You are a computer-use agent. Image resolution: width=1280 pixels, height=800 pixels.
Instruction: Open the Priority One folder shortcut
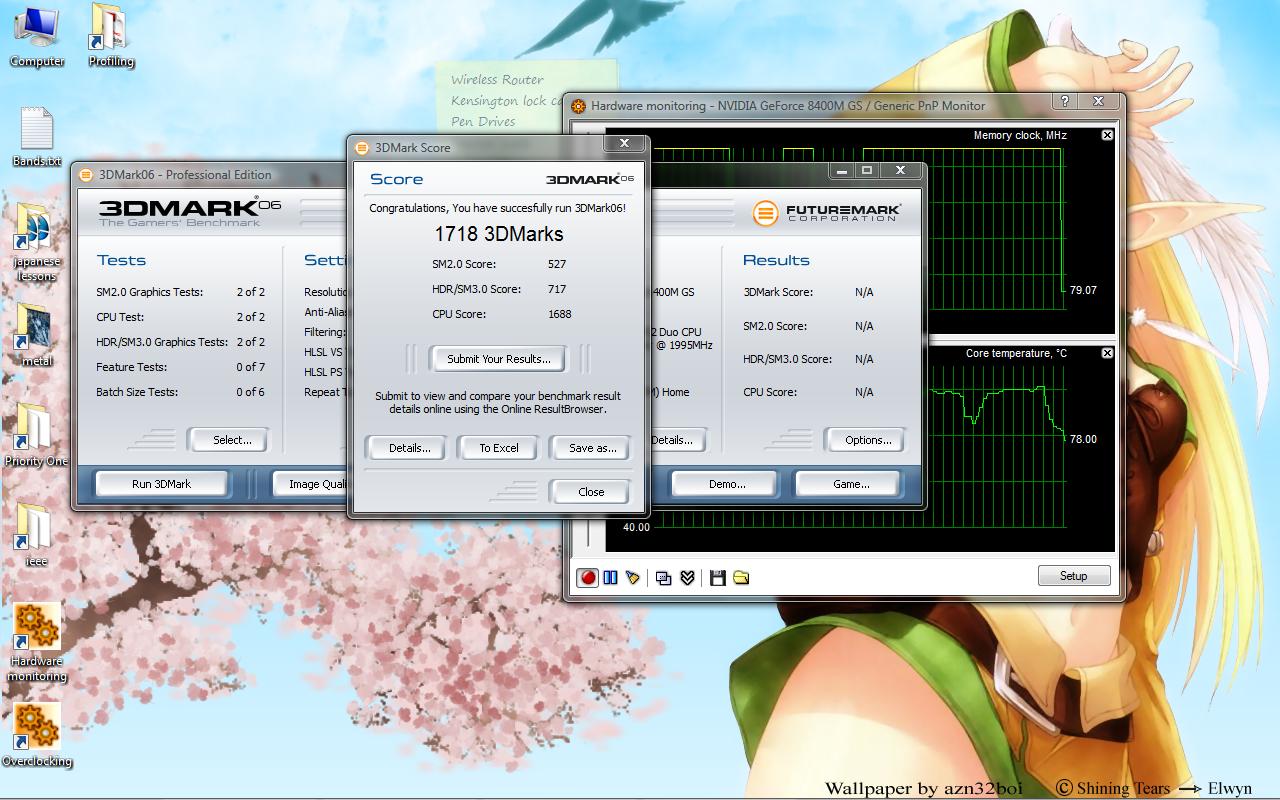pos(37,435)
